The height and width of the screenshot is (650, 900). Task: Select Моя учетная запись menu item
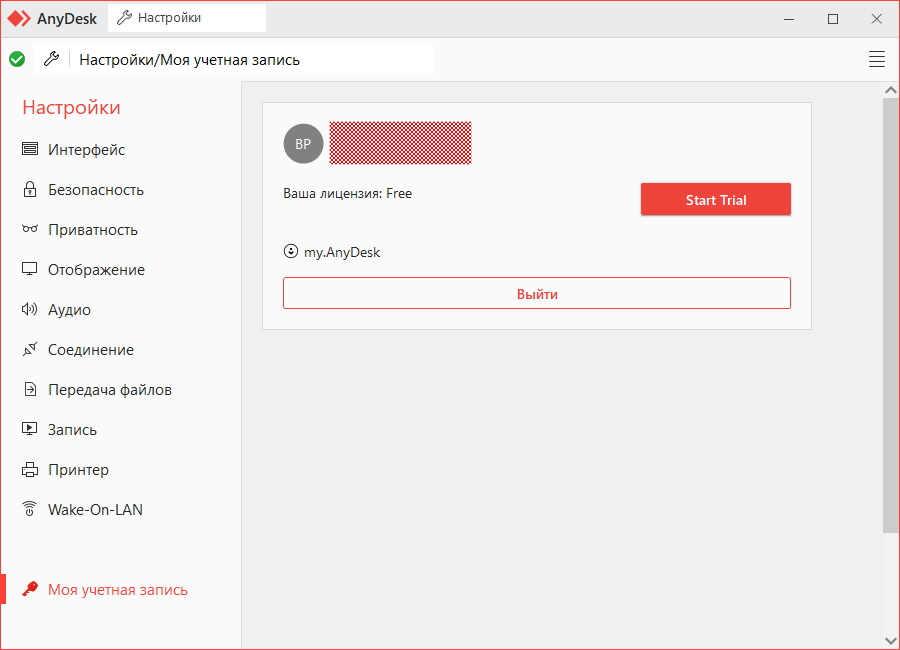[117, 590]
